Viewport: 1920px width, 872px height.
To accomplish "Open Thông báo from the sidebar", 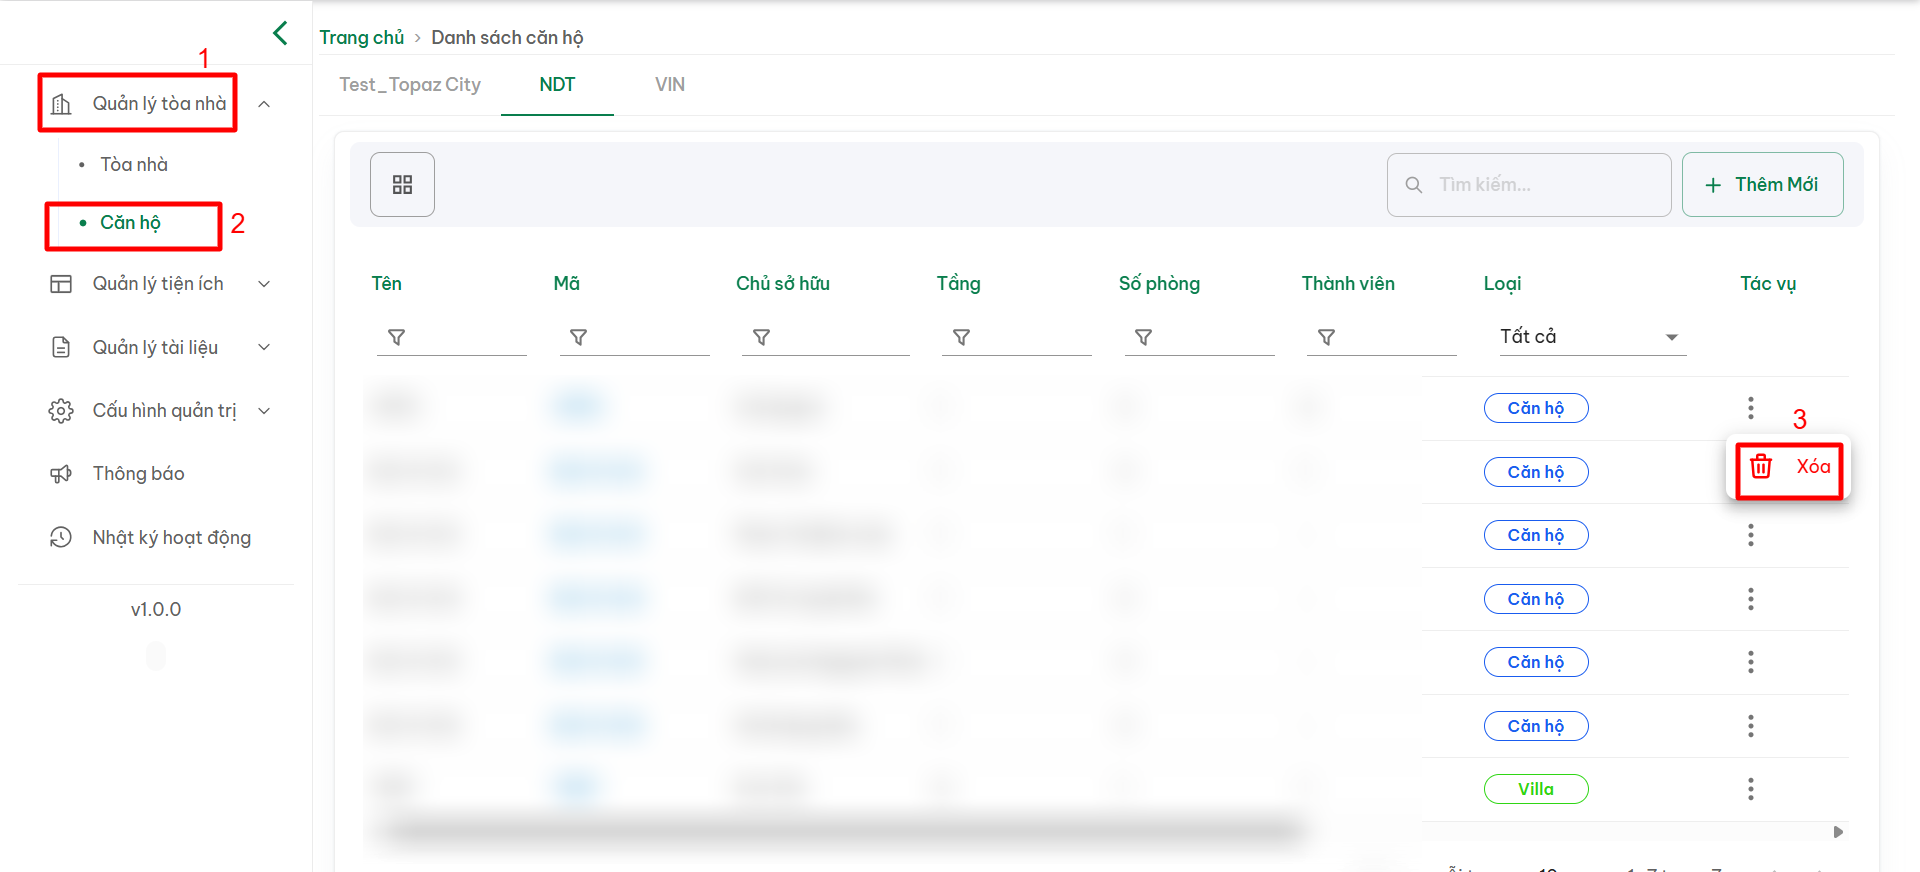I will [138, 474].
